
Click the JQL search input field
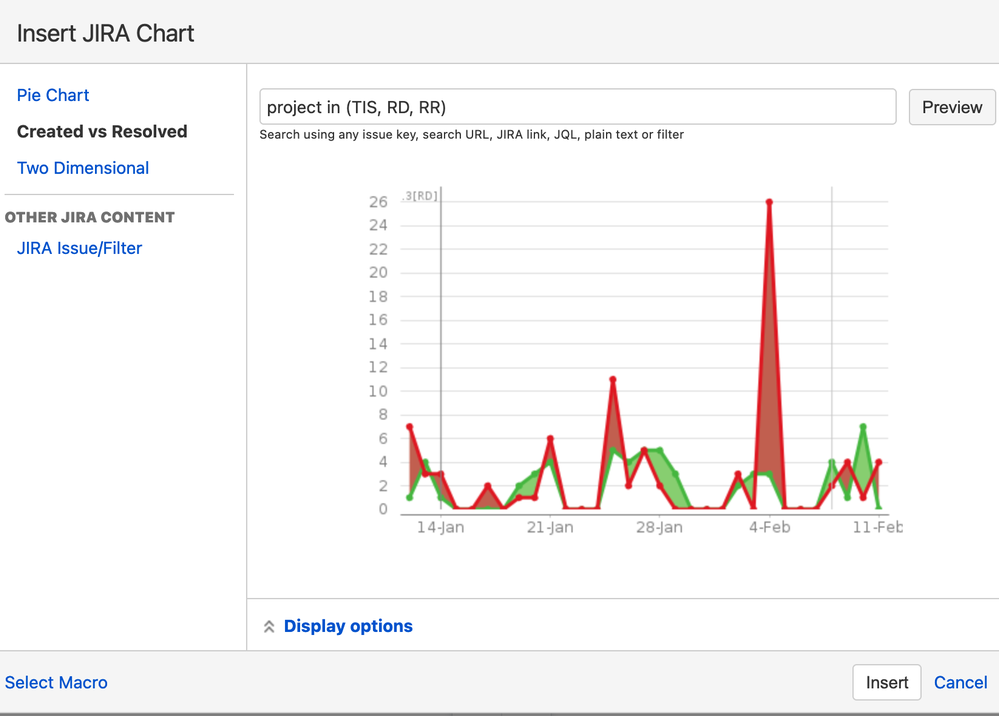pos(577,107)
